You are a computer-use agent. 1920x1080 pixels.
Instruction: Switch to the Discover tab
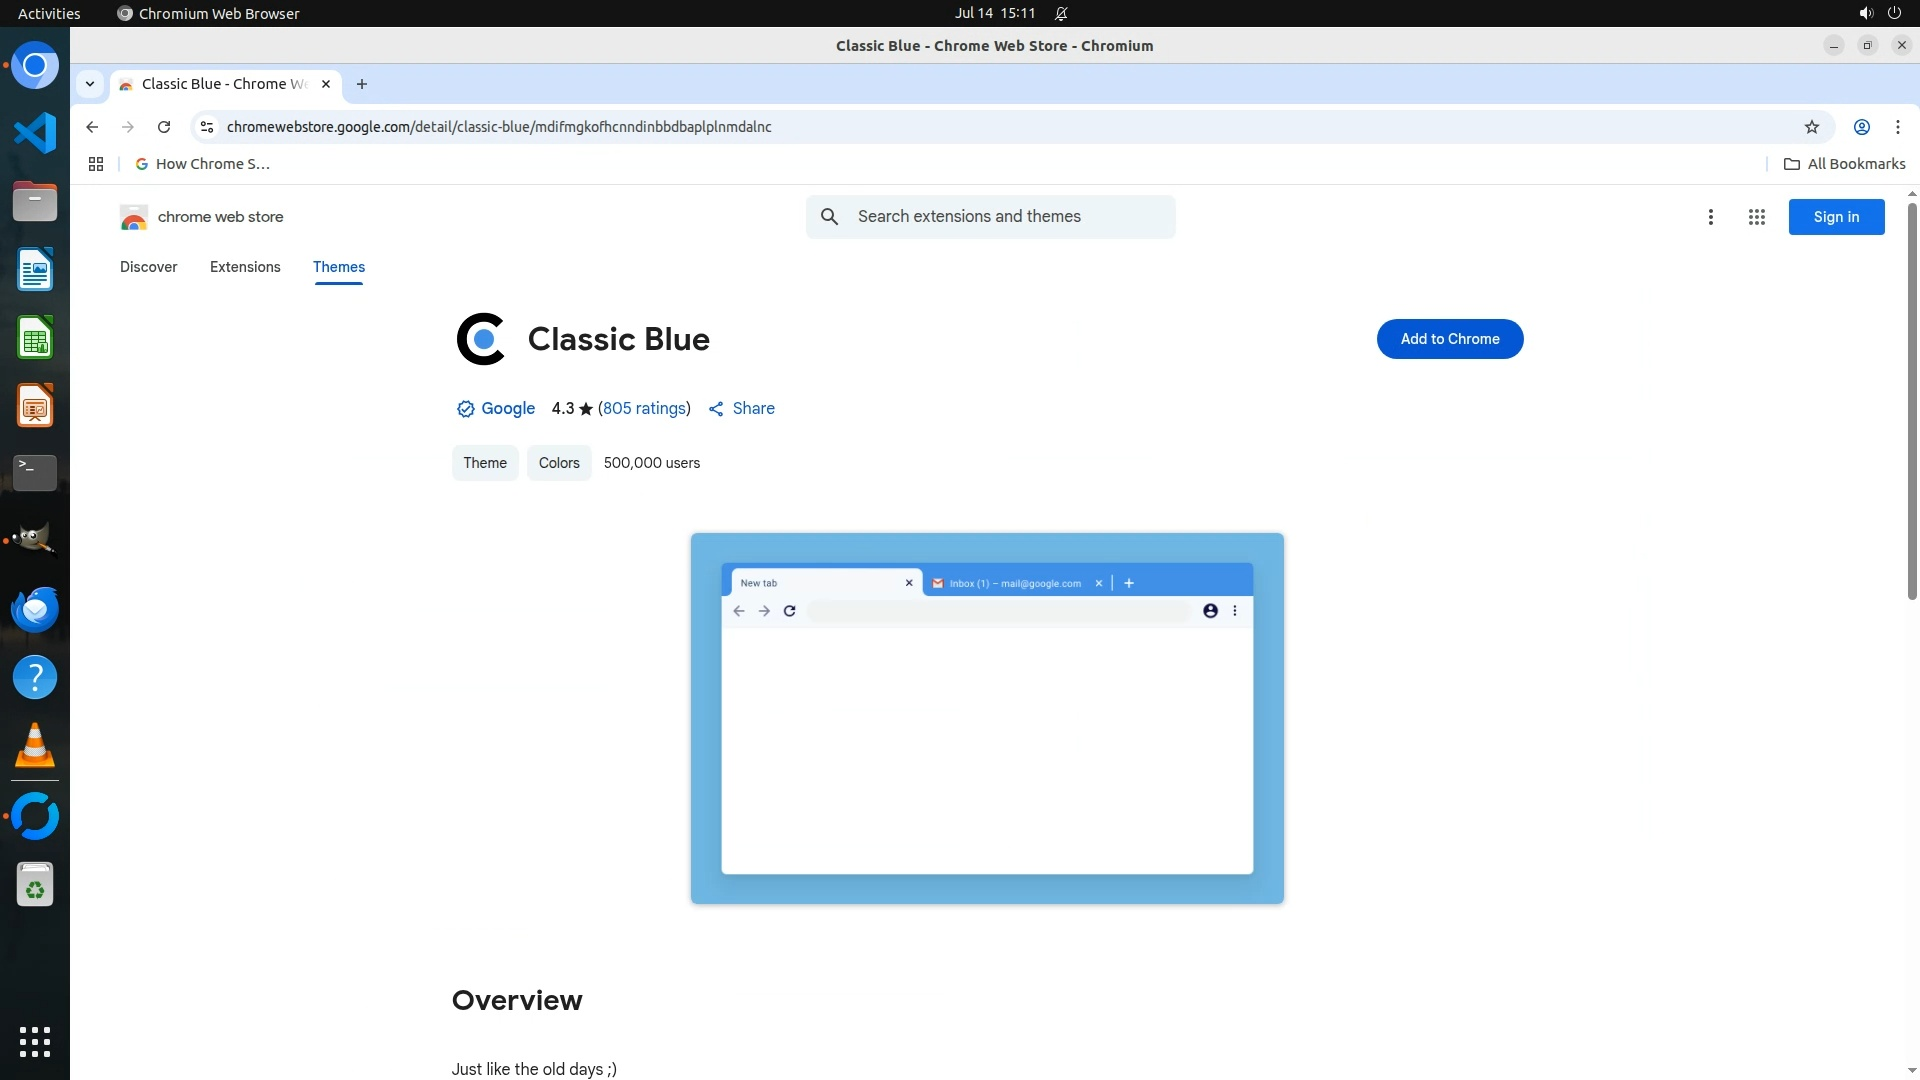[148, 267]
